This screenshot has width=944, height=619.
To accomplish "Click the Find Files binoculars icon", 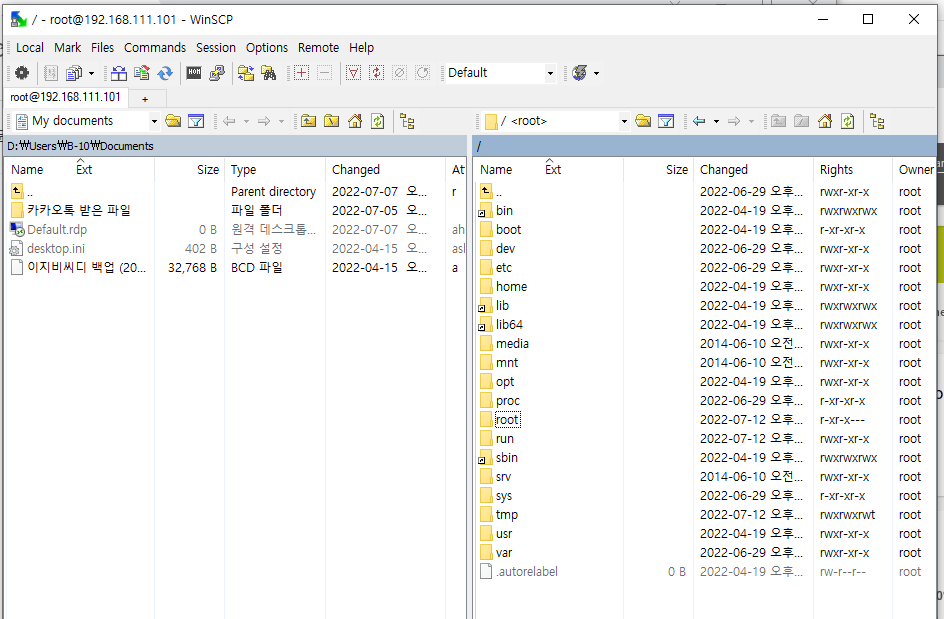I will point(269,73).
